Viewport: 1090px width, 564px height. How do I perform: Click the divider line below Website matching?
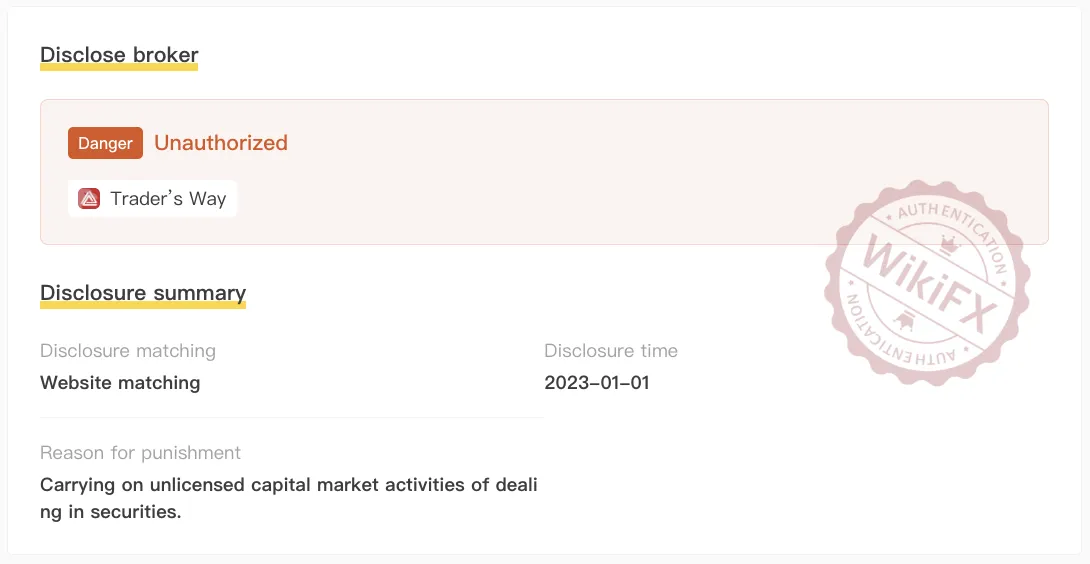point(292,417)
